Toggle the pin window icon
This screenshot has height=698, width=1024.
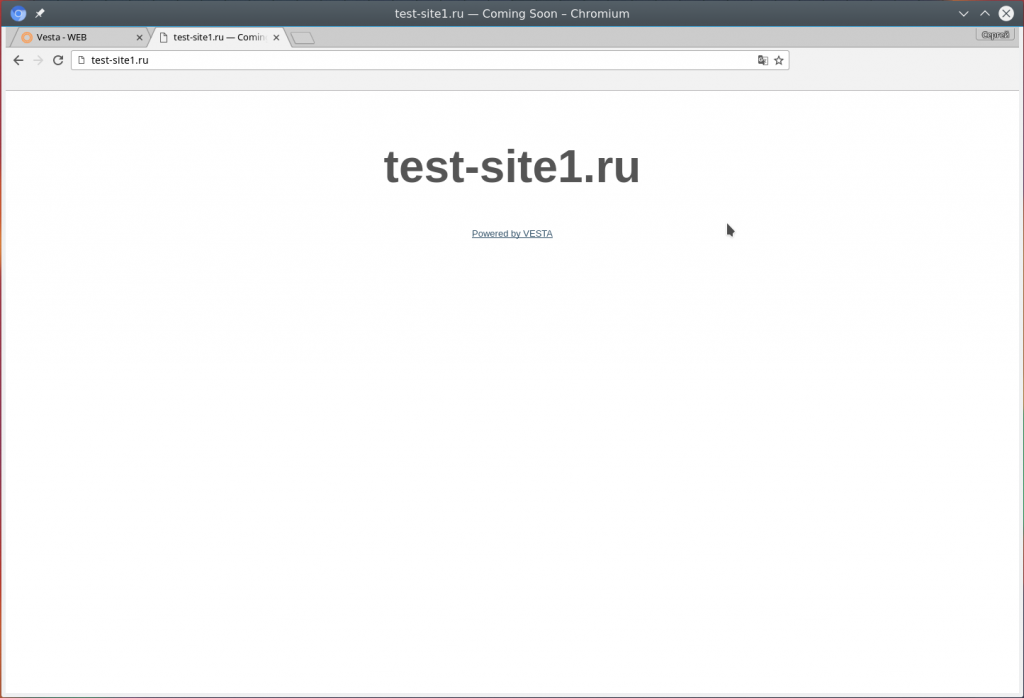click(x=40, y=13)
